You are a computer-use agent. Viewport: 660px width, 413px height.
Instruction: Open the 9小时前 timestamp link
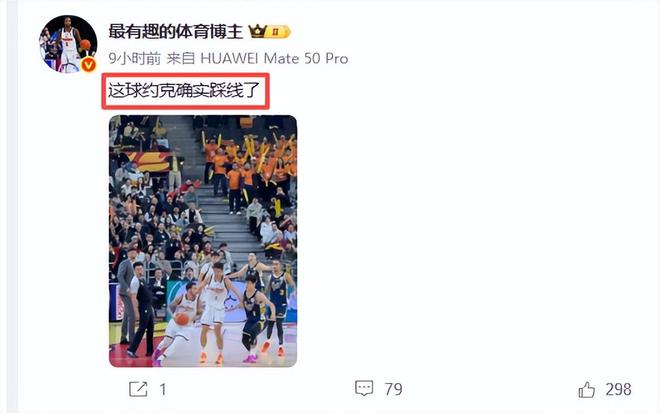click(x=135, y=58)
